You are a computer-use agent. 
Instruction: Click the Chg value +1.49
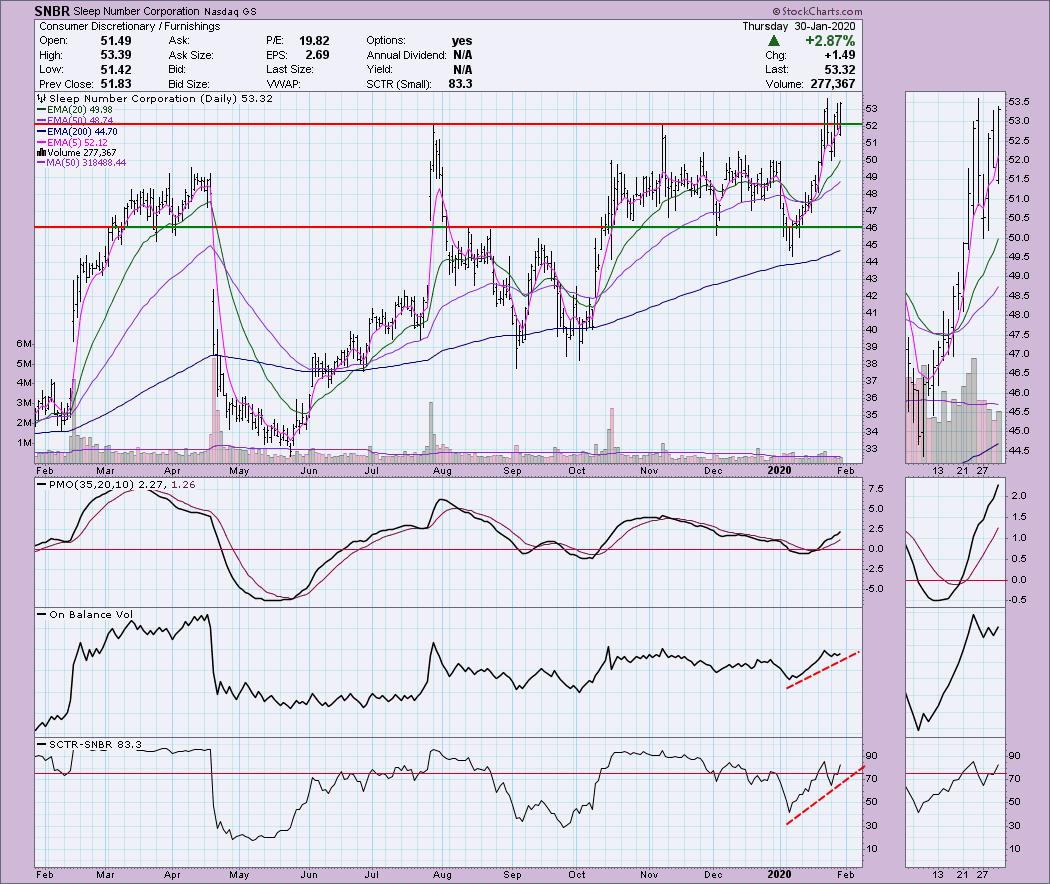point(839,55)
